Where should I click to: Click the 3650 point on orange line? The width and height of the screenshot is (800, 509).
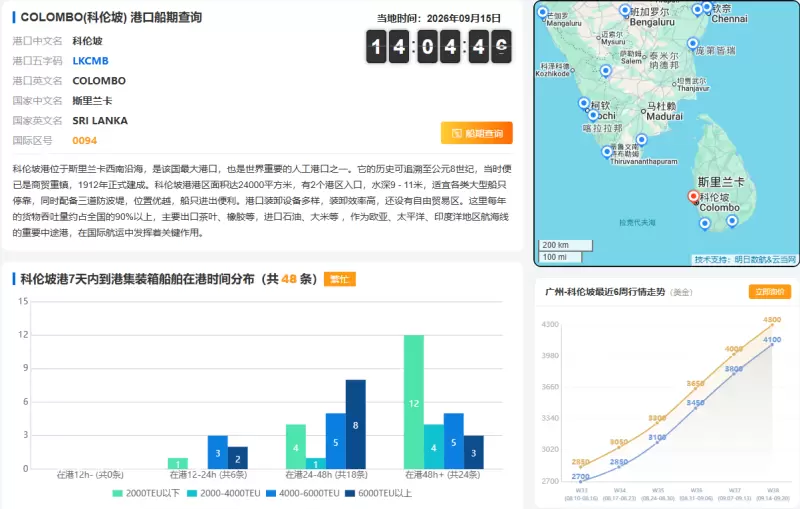(x=695, y=389)
